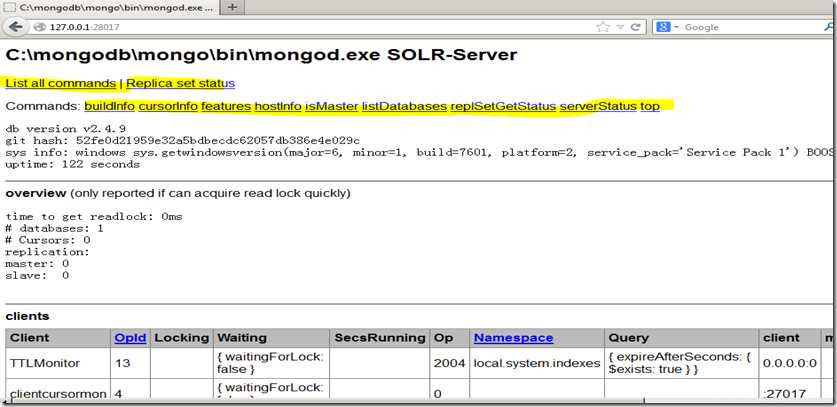Run the buildInfo command link
This screenshot has width=837, height=407.
point(109,106)
